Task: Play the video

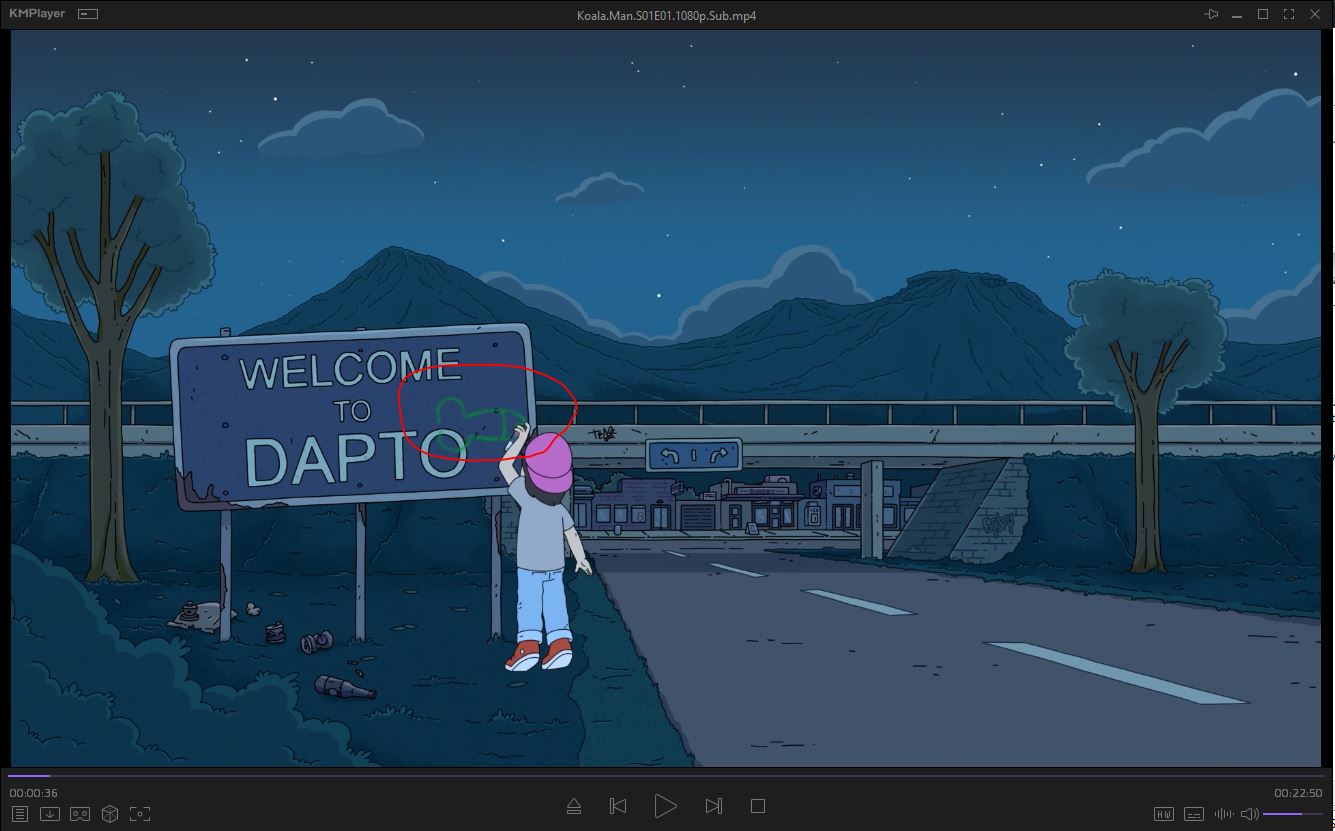Action: click(x=665, y=806)
